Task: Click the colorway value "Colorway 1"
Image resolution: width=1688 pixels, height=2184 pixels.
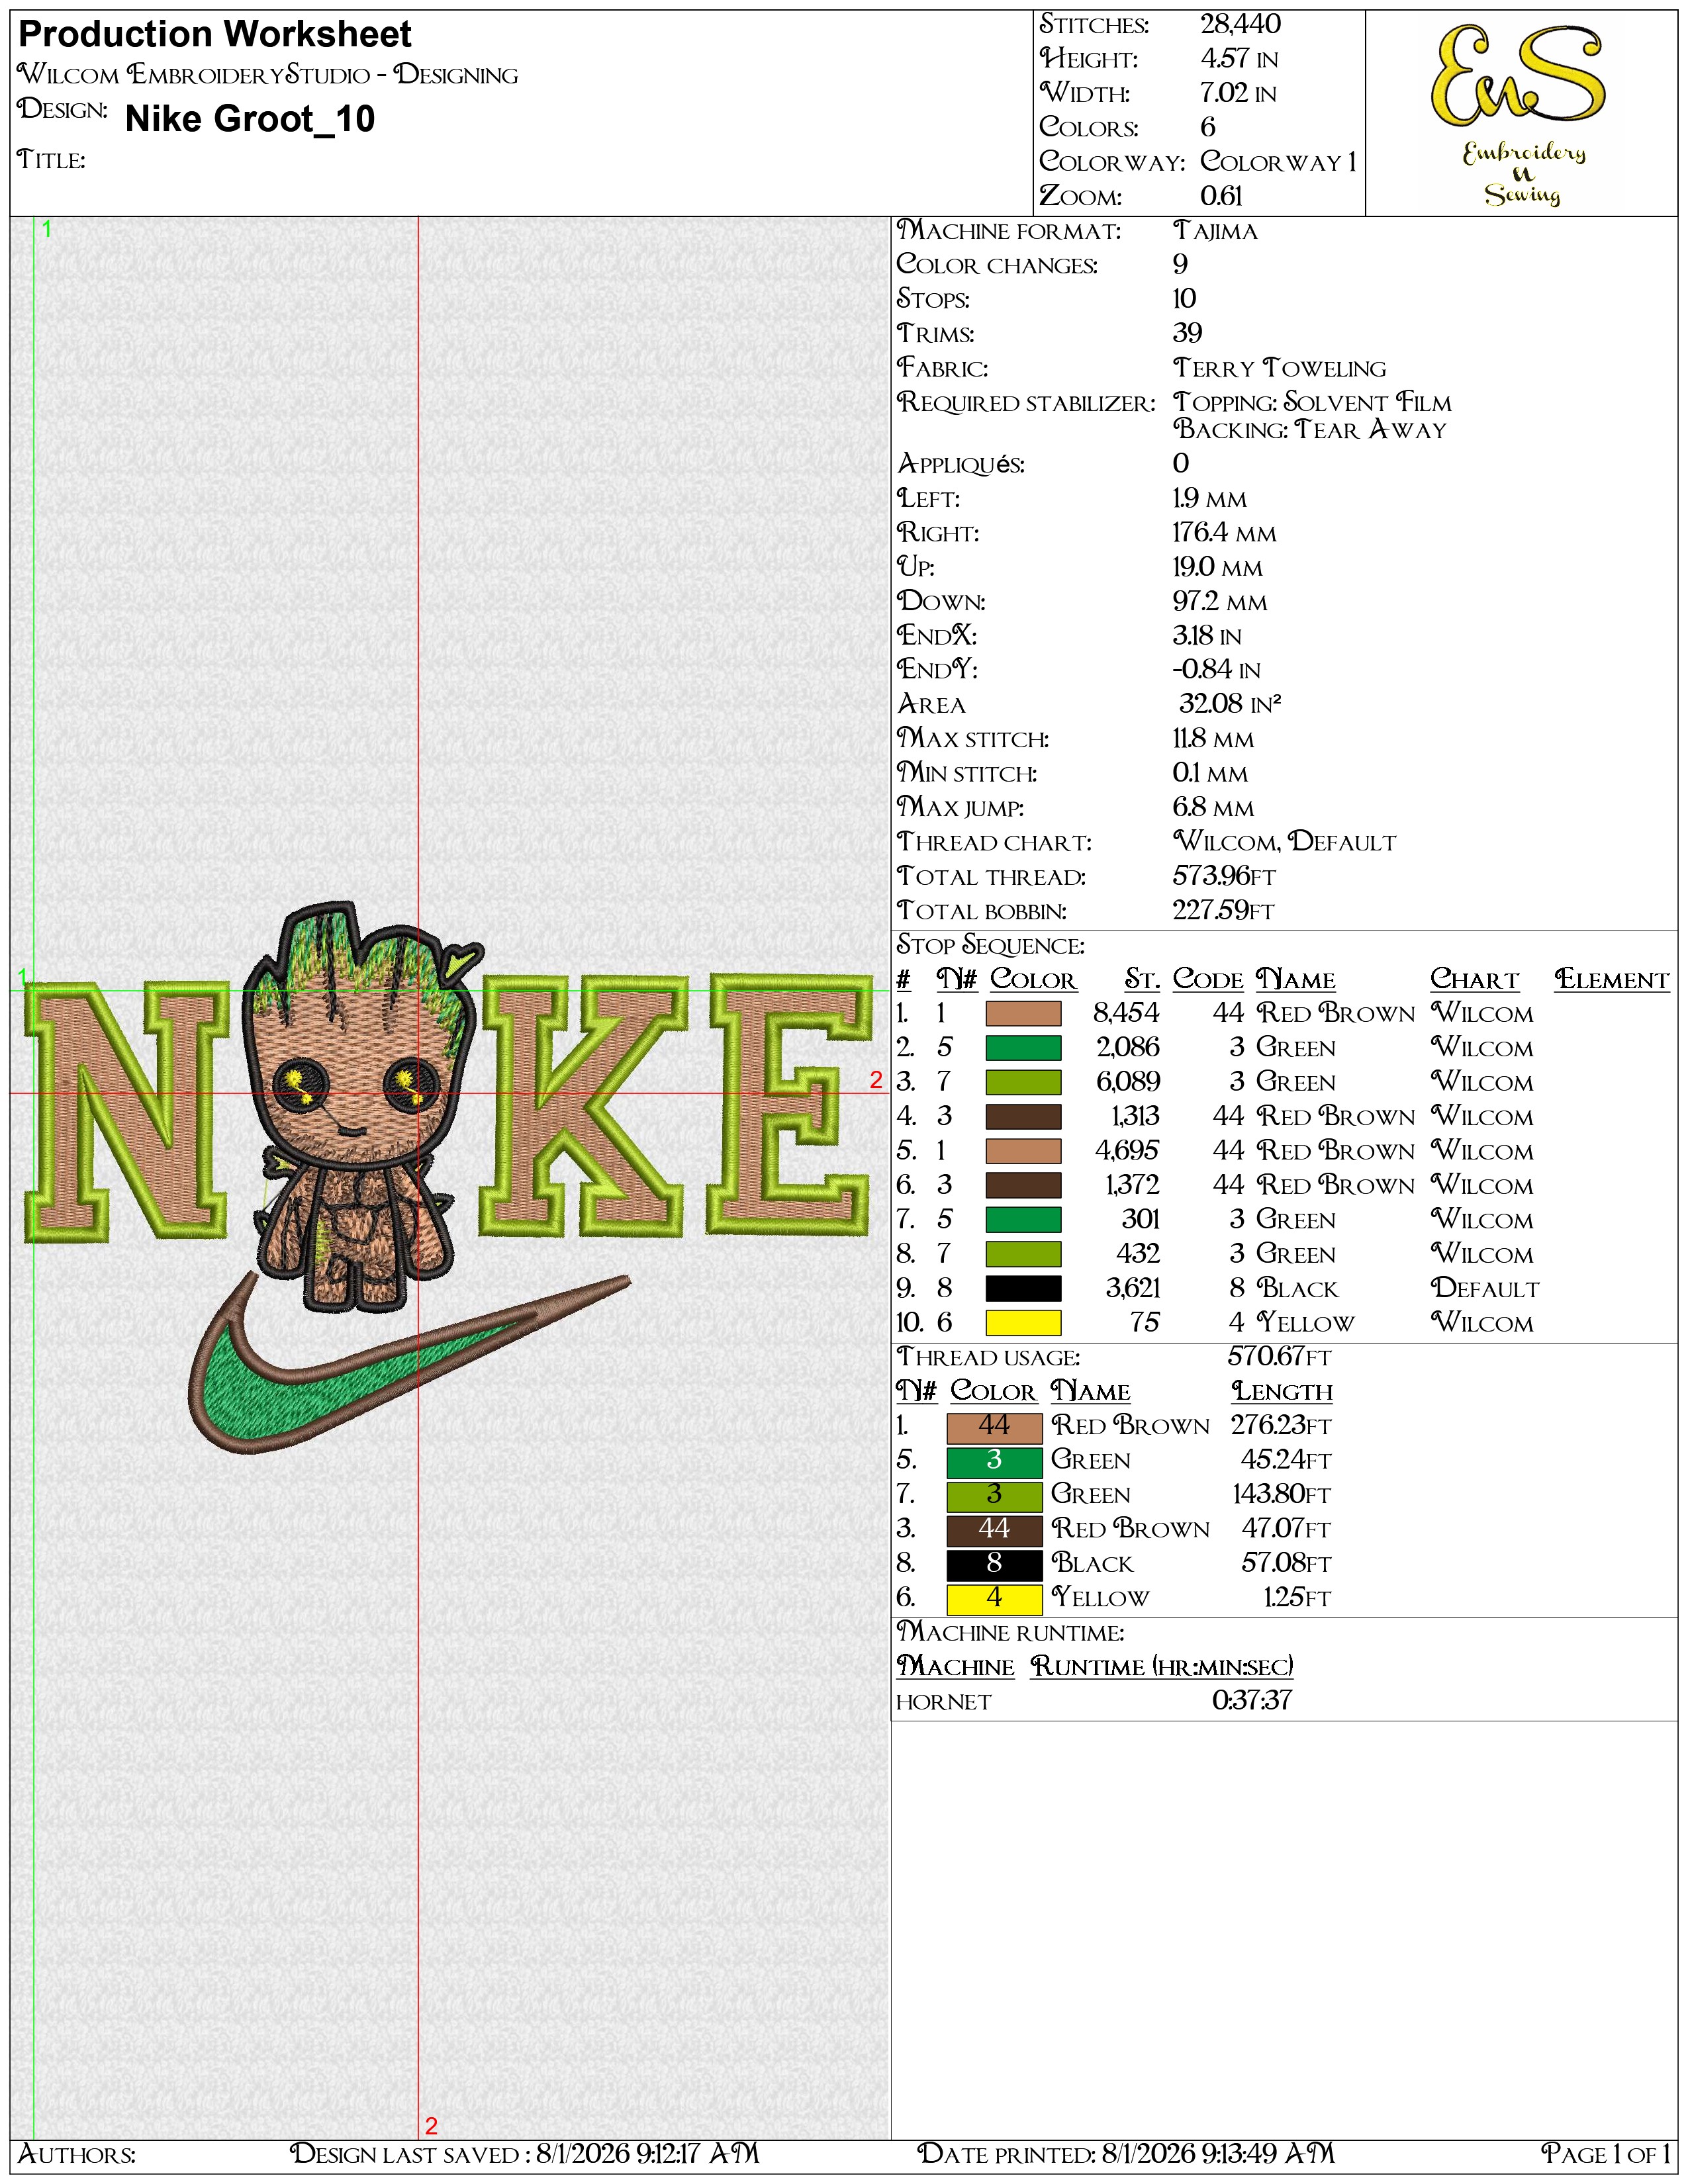Action: [x=1278, y=162]
